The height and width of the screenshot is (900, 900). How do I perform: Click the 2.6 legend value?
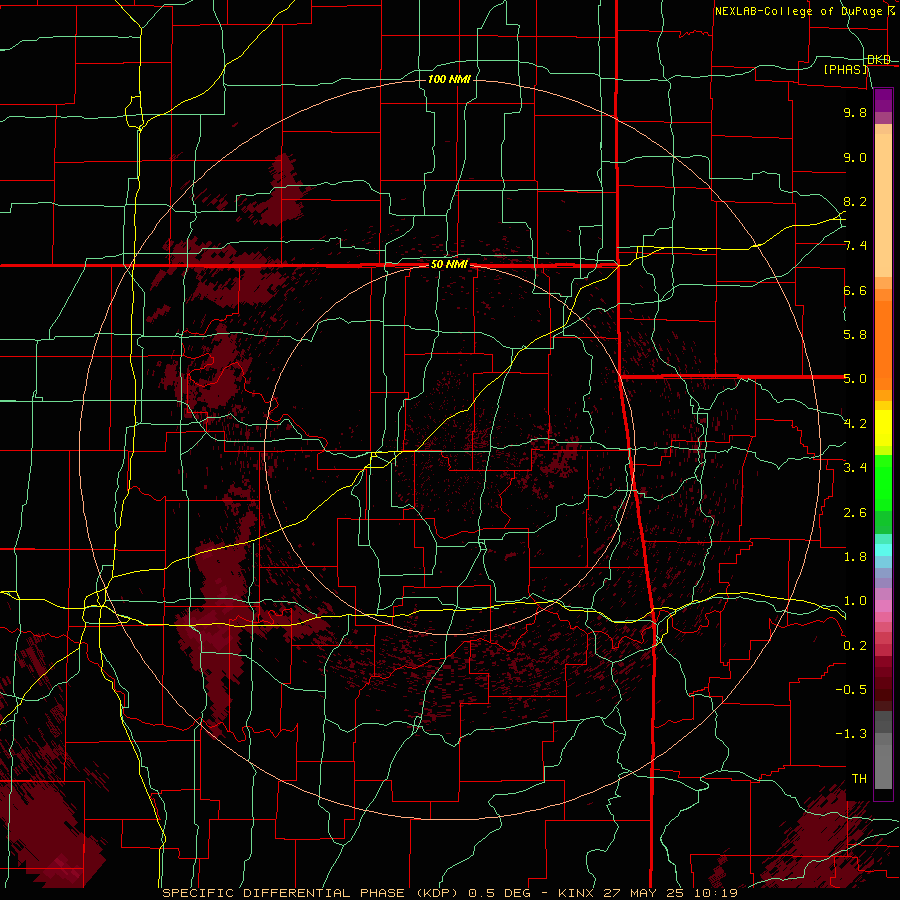pos(855,513)
